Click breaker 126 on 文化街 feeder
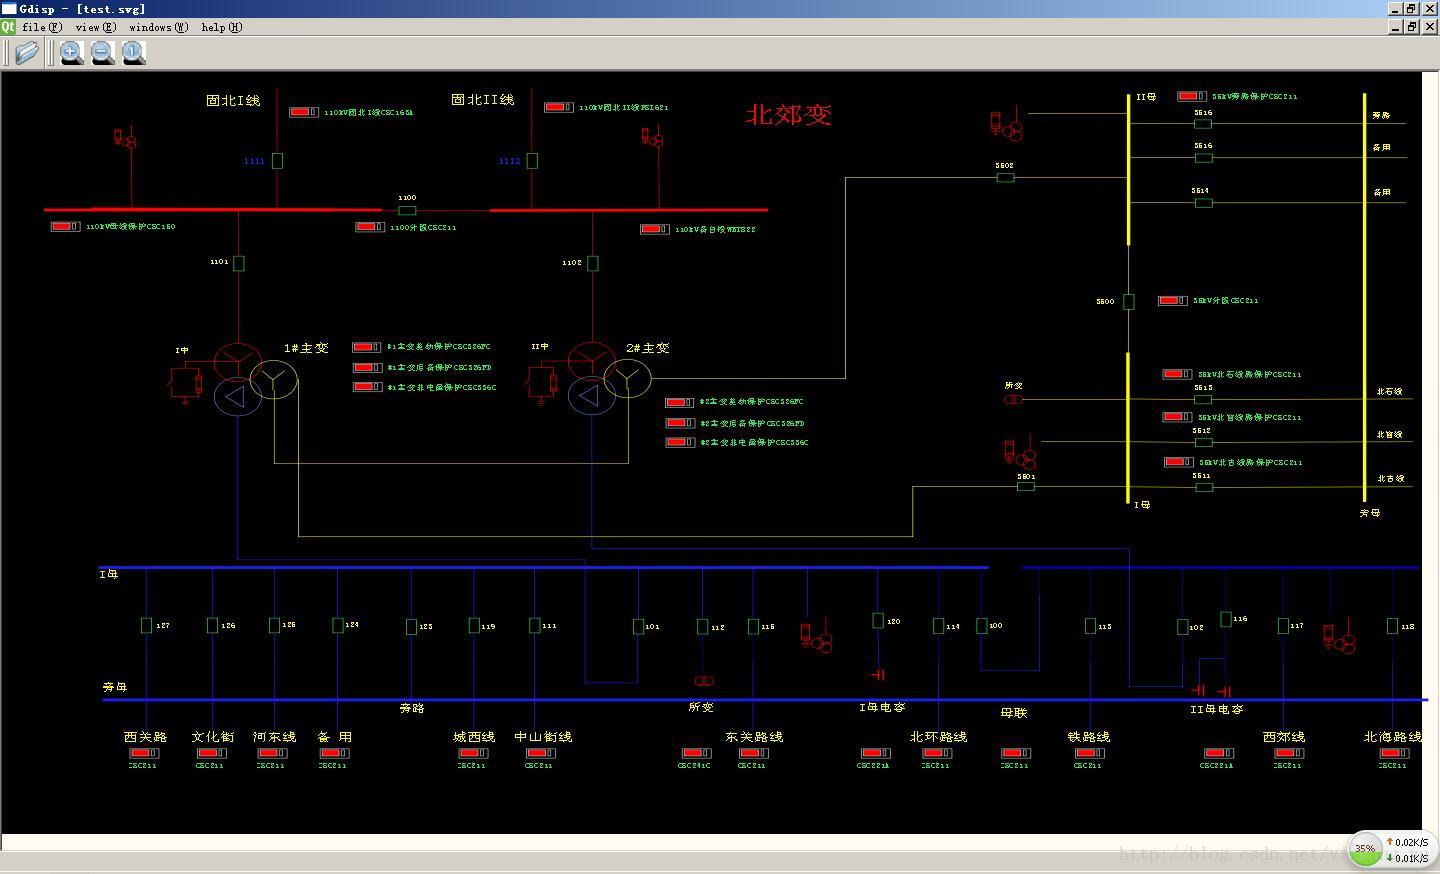 coord(212,625)
